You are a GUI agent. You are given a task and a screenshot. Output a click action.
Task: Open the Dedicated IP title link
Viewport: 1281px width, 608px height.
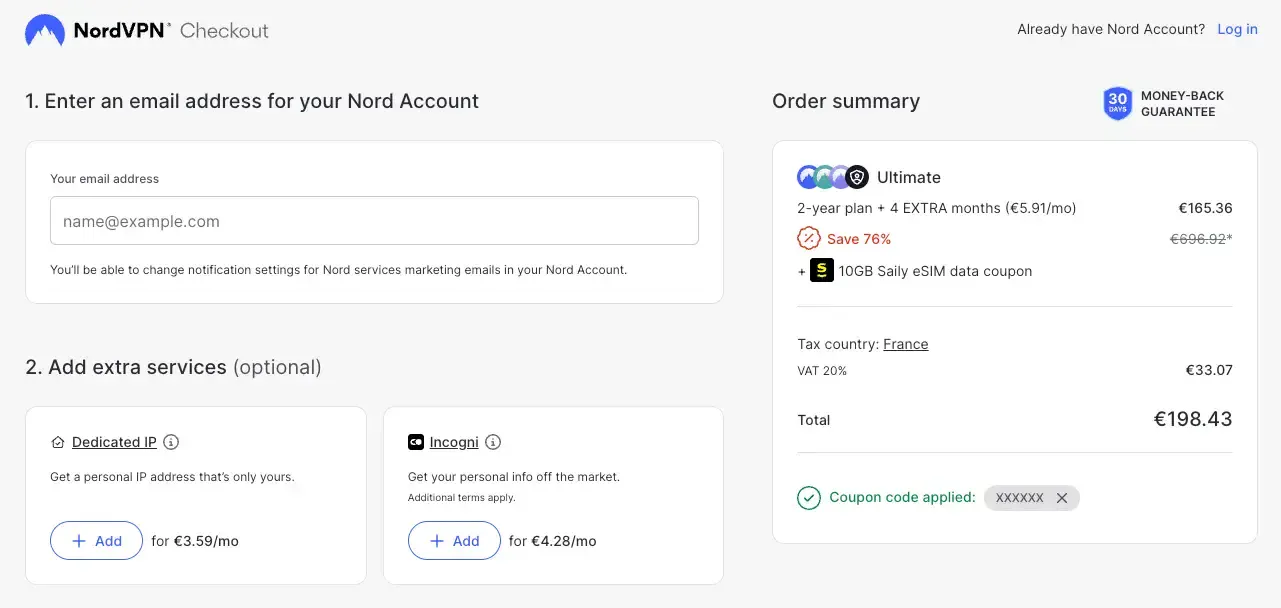(114, 442)
